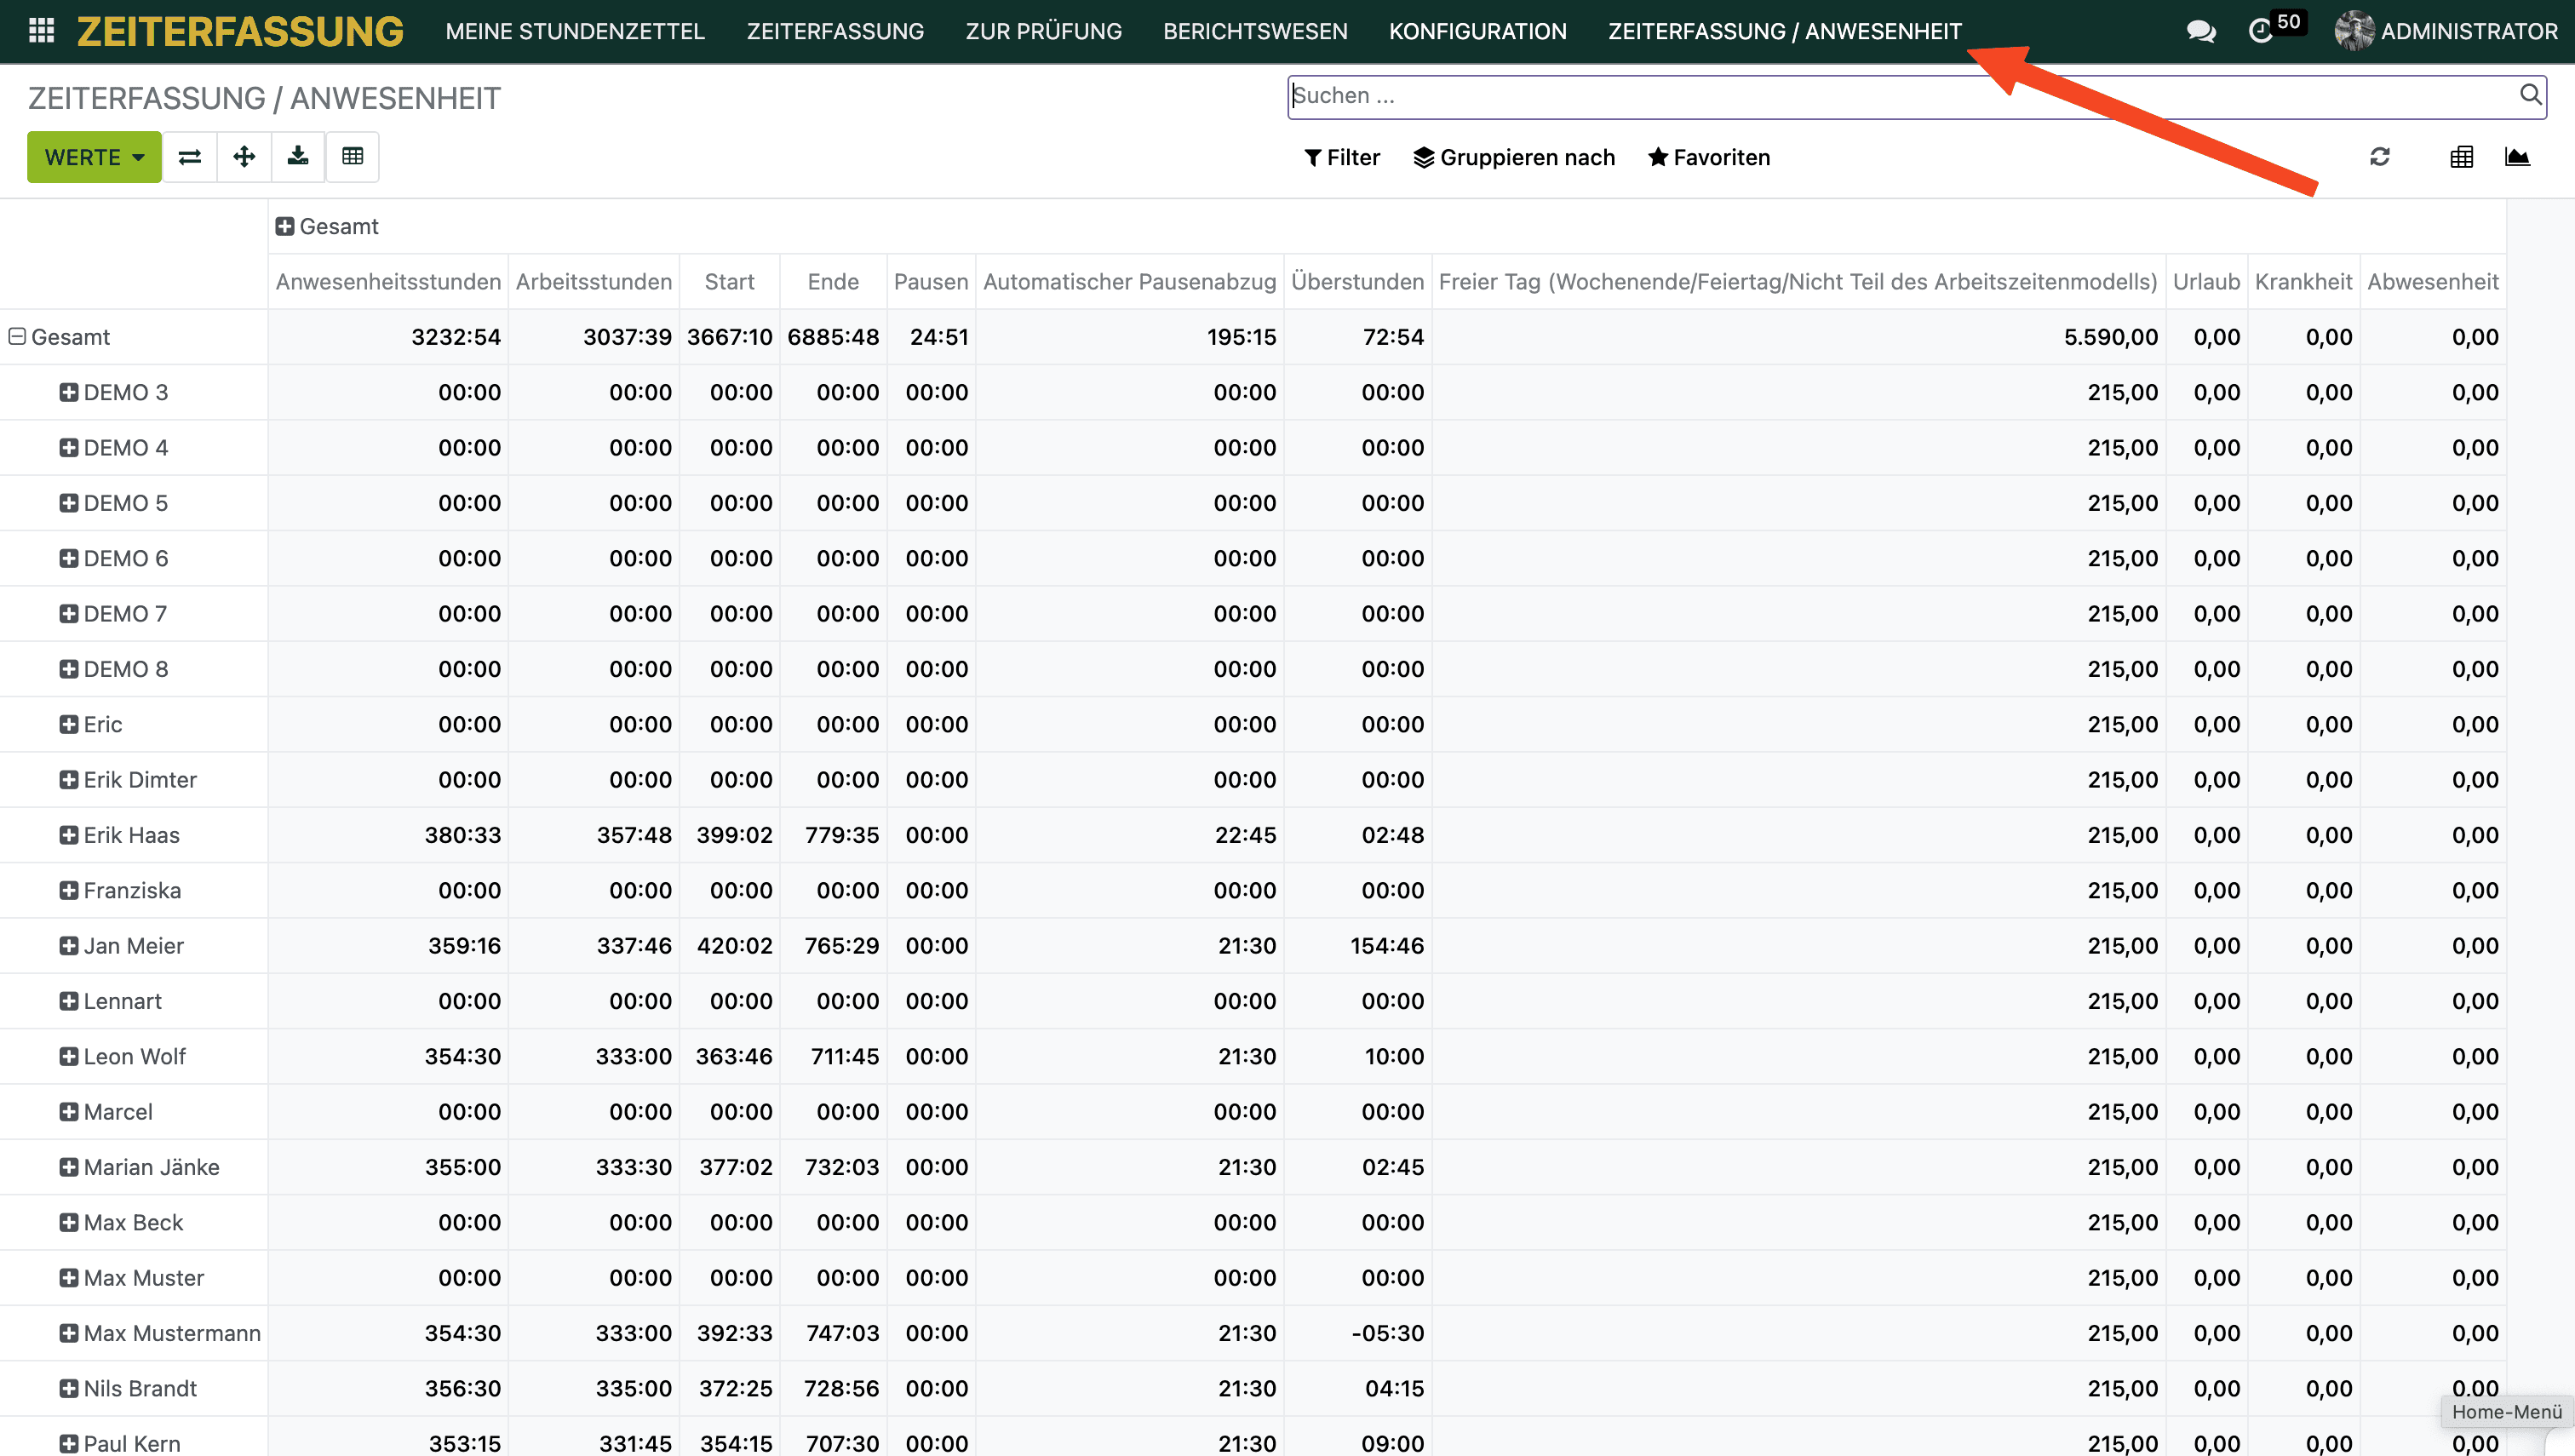2575x1456 pixels.
Task: Open the Gruppieren nach dropdown
Action: (x=1513, y=157)
